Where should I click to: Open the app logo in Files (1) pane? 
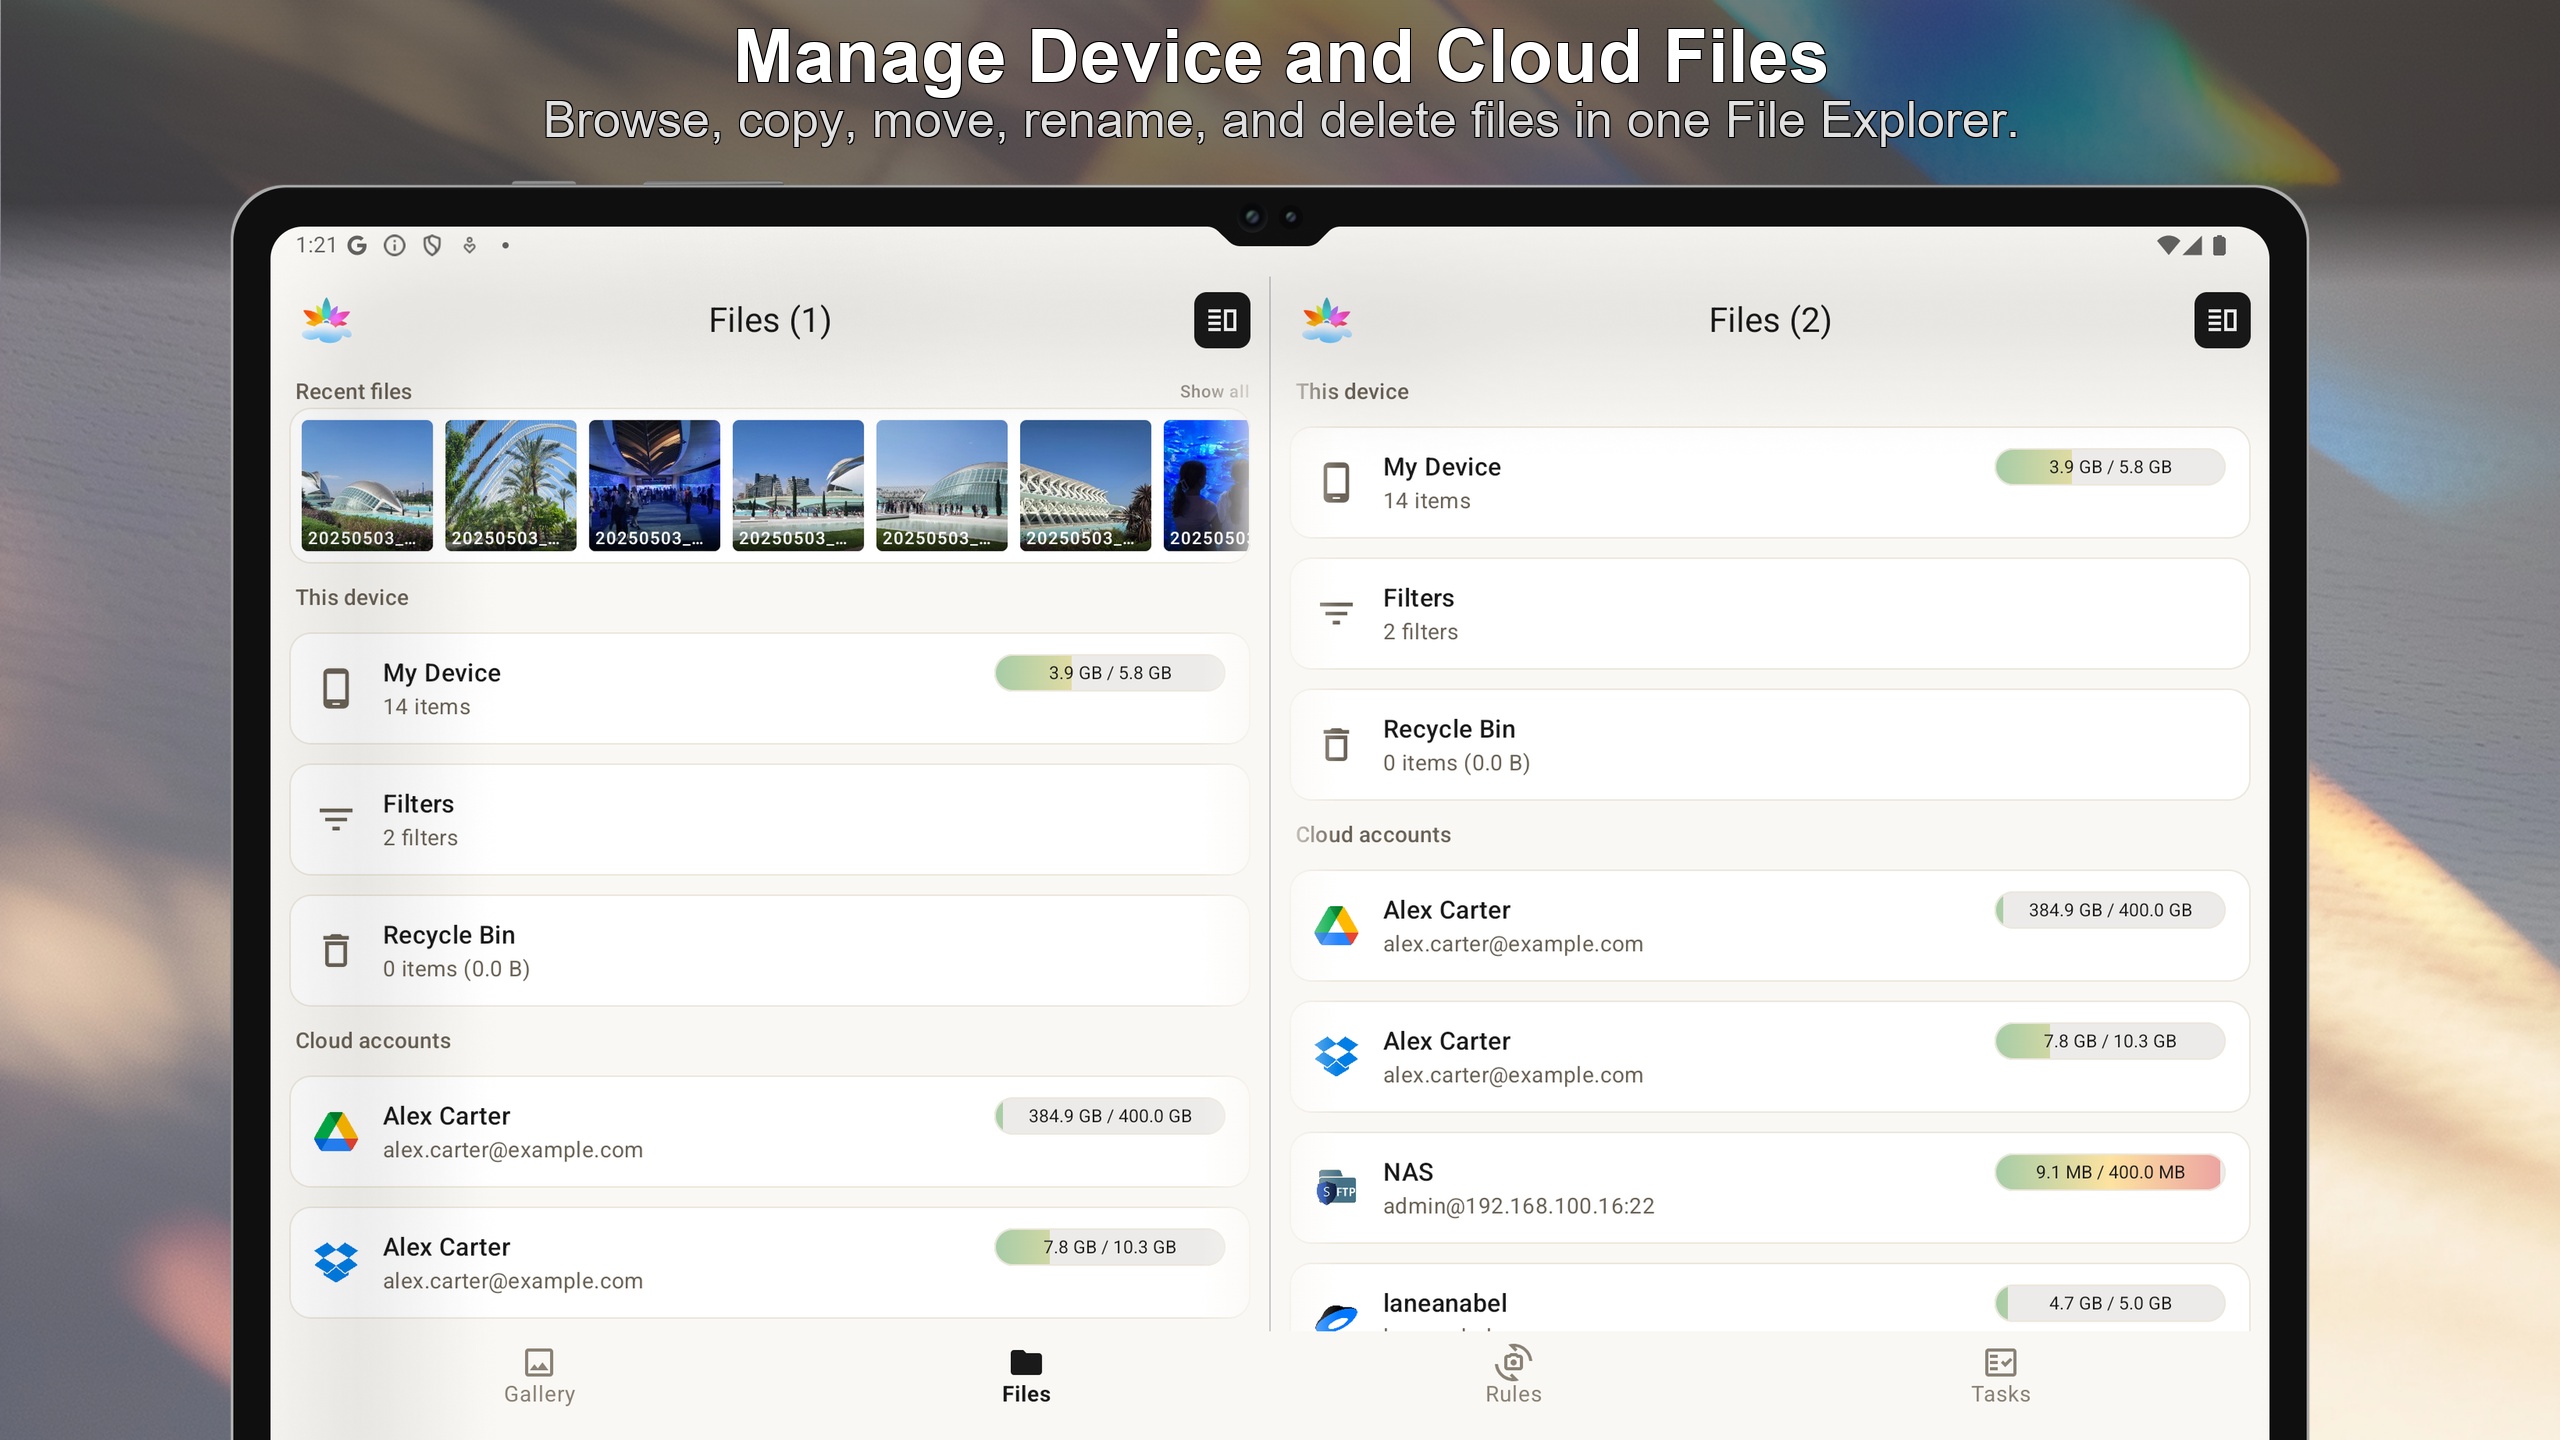point(327,320)
